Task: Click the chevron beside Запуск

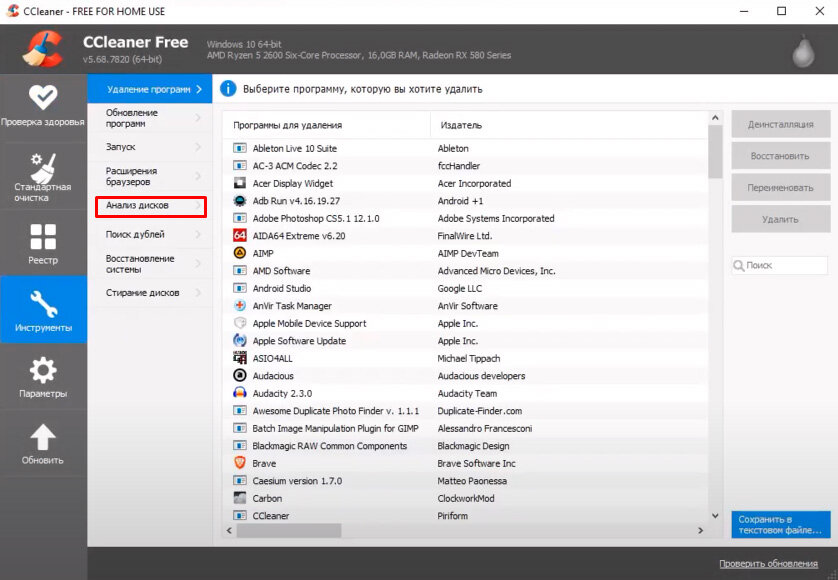Action: (198, 147)
